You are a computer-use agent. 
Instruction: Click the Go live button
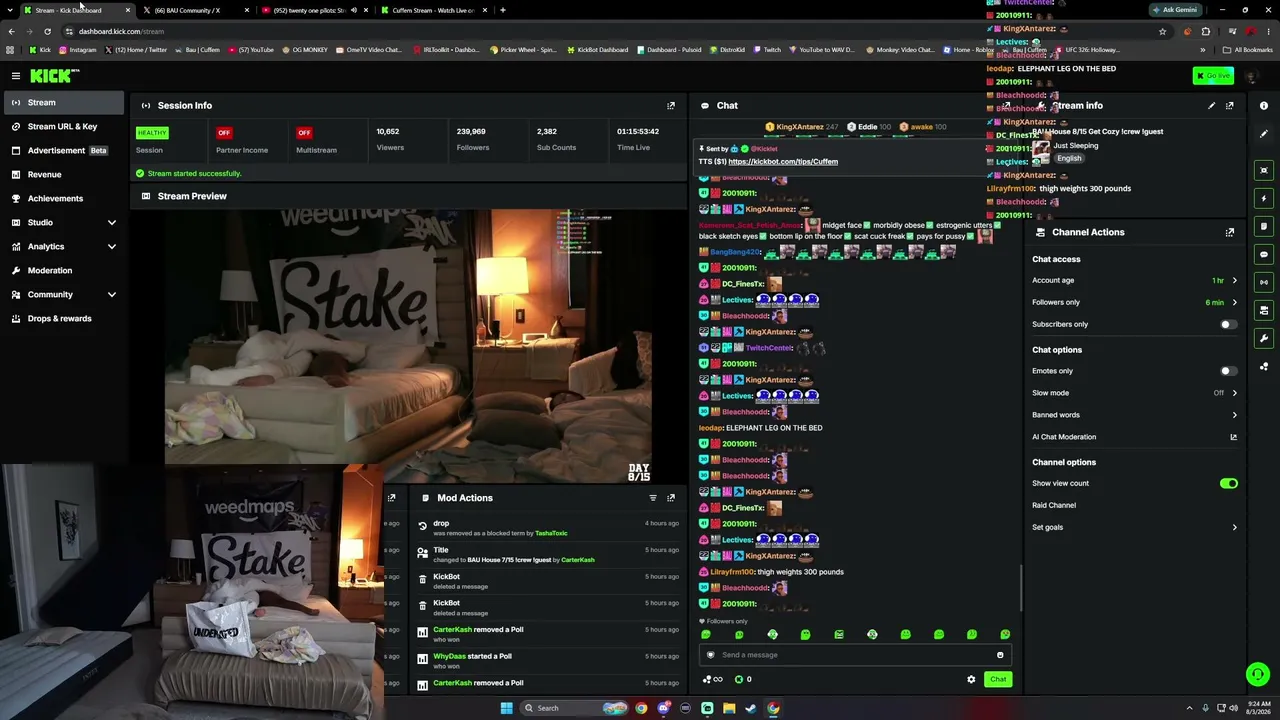tap(1213, 76)
